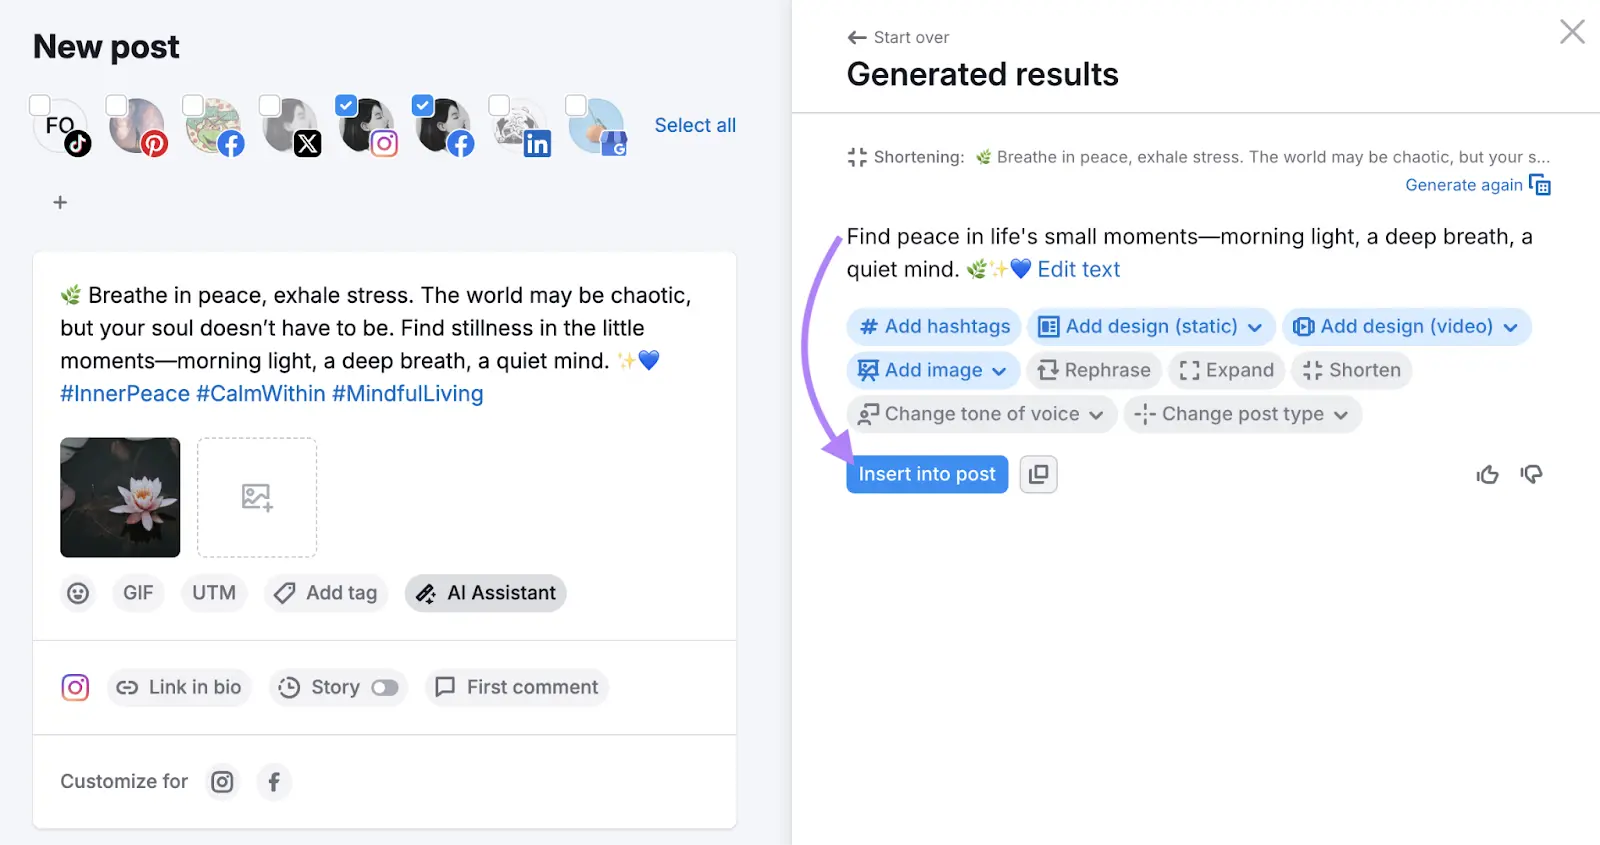Click the GIF icon
The width and height of the screenshot is (1600, 845).
[138, 593]
